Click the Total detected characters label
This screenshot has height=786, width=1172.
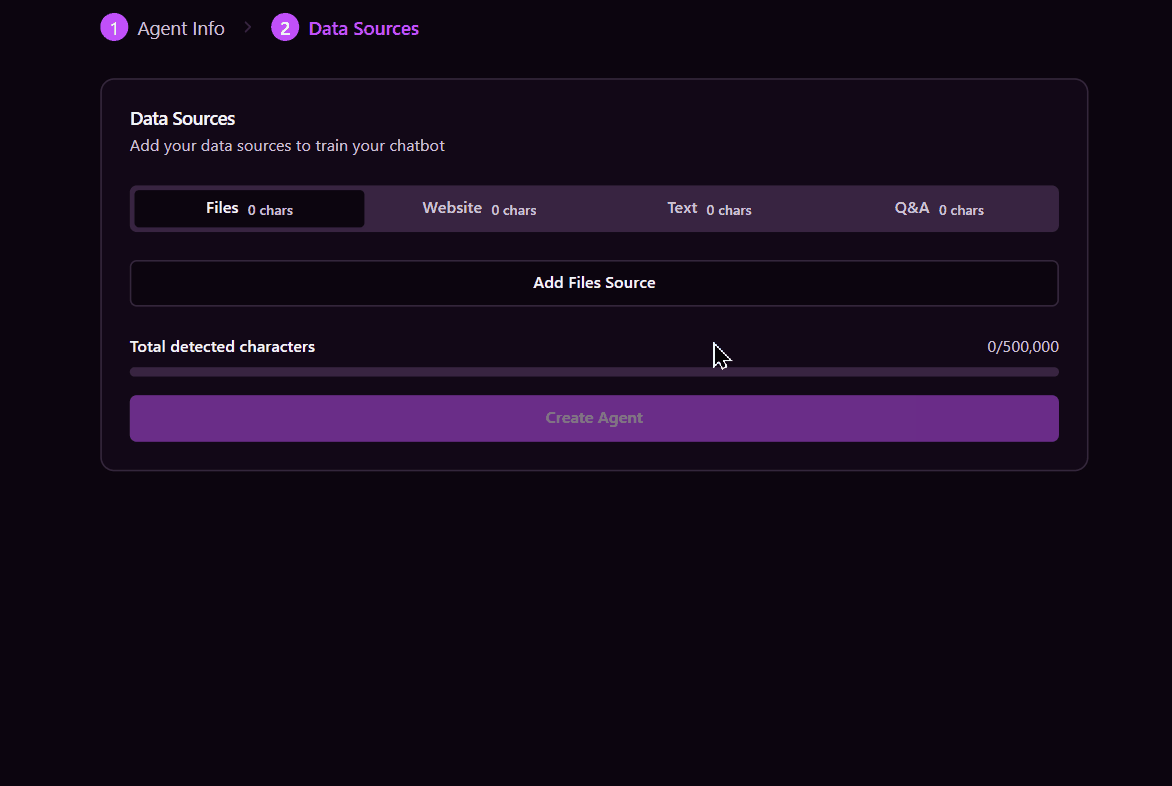[222, 347]
